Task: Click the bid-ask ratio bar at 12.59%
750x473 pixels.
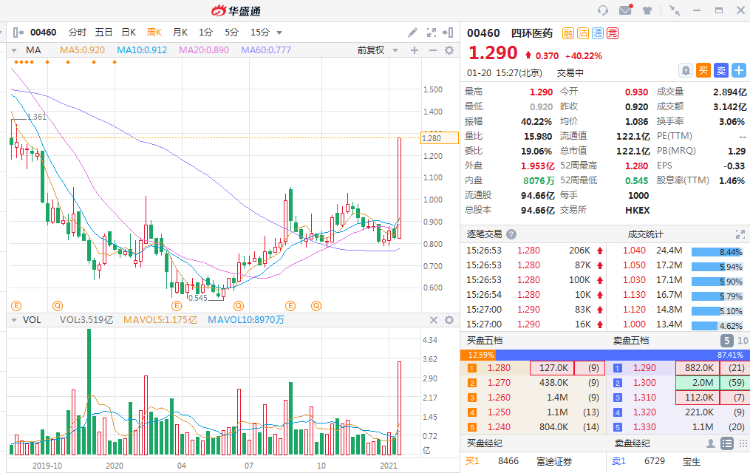Action: [x=478, y=355]
